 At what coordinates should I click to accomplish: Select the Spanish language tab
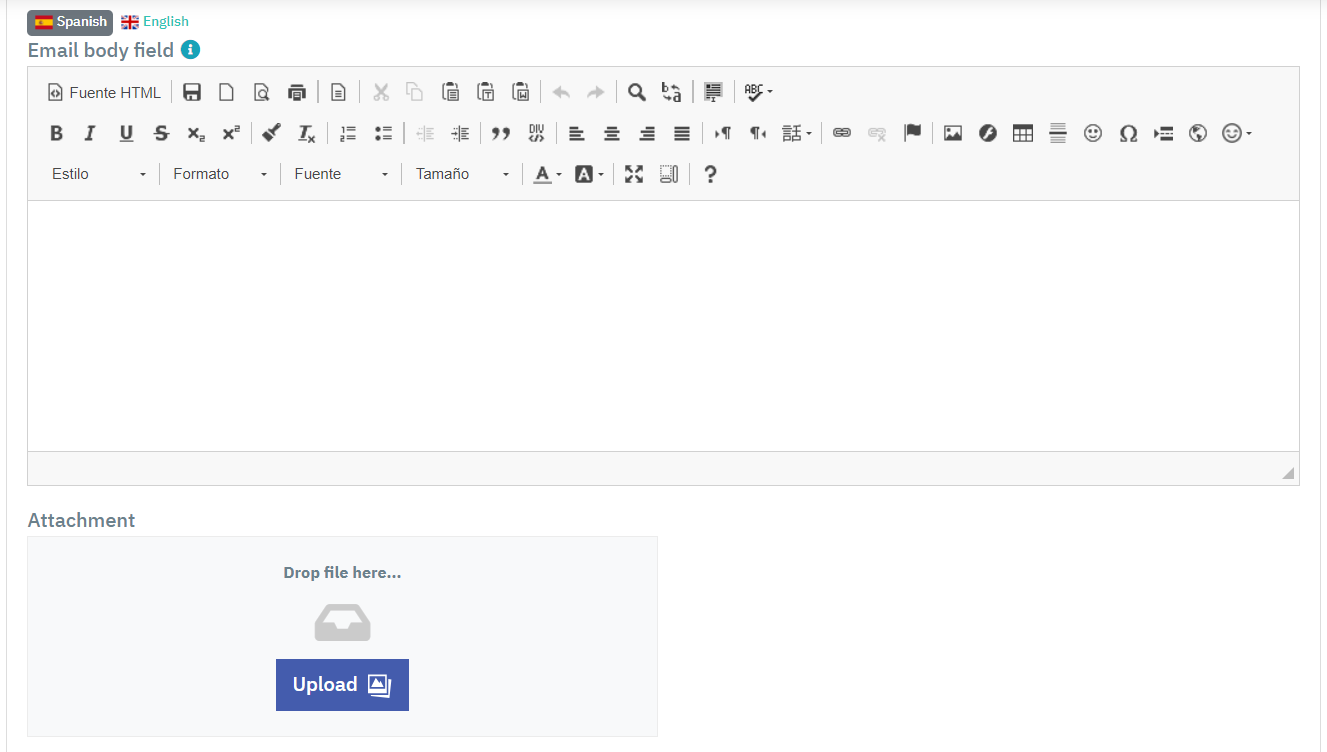(69, 21)
